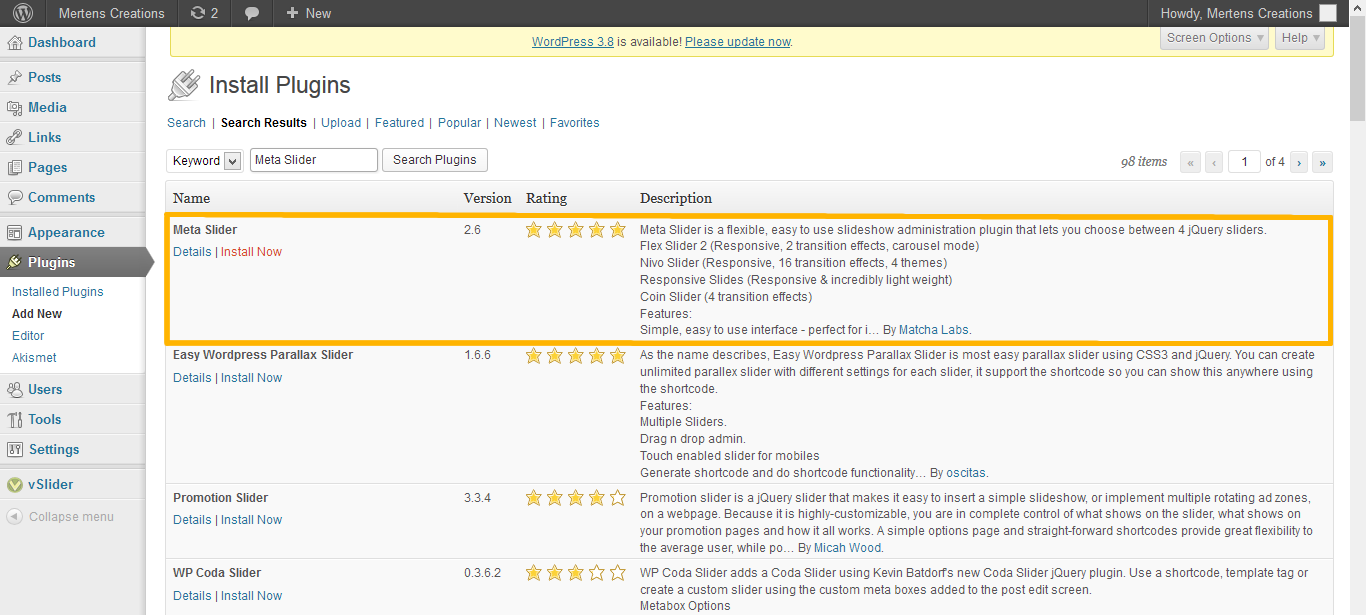Screen dimensions: 1366x615
Task: Click the plus New item in admin bar
Action: [308, 13]
